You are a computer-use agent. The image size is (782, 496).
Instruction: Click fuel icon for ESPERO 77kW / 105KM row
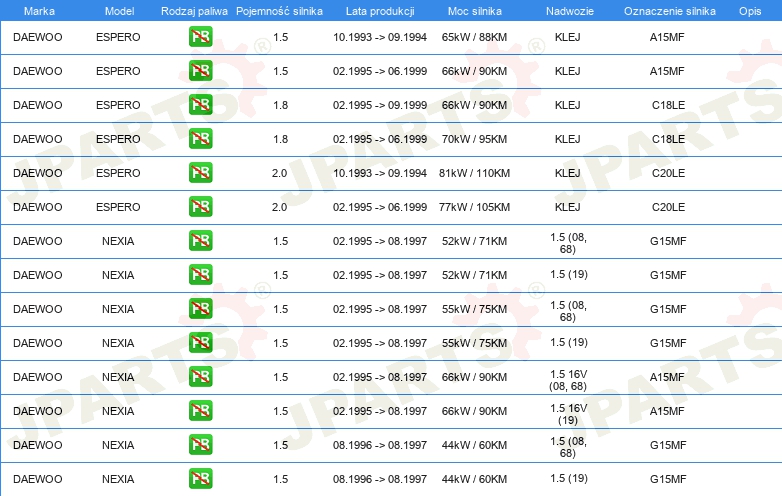200,206
